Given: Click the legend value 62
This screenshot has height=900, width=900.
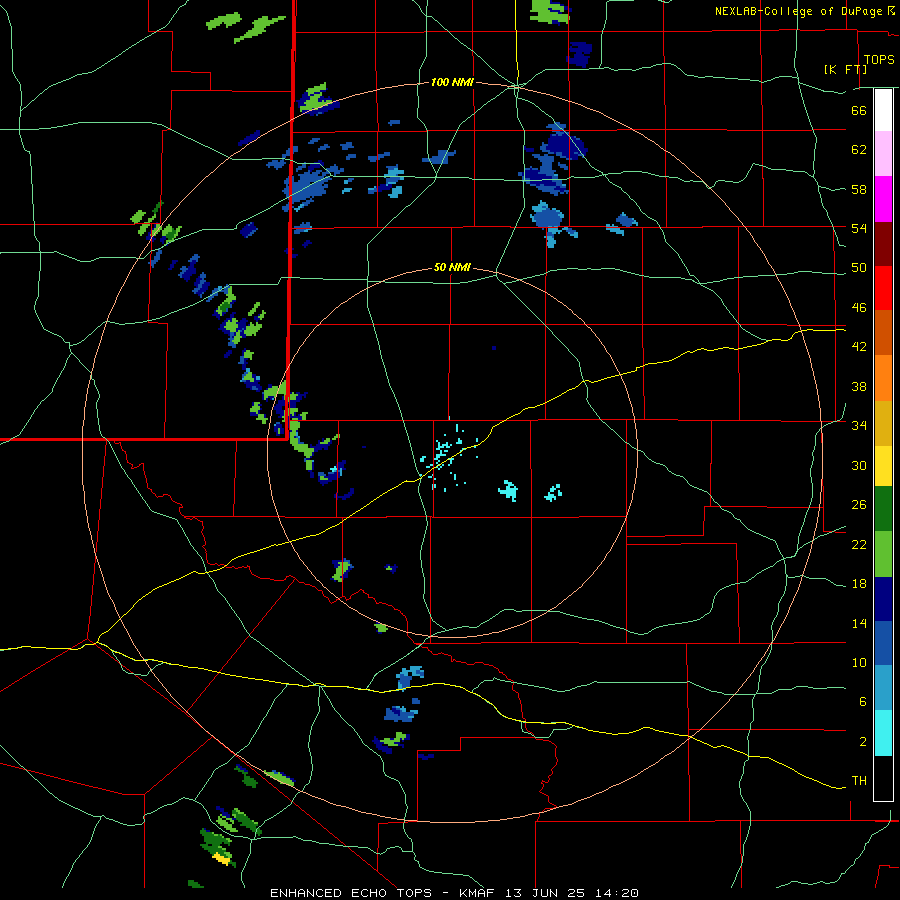Looking at the screenshot, I should (x=859, y=149).
